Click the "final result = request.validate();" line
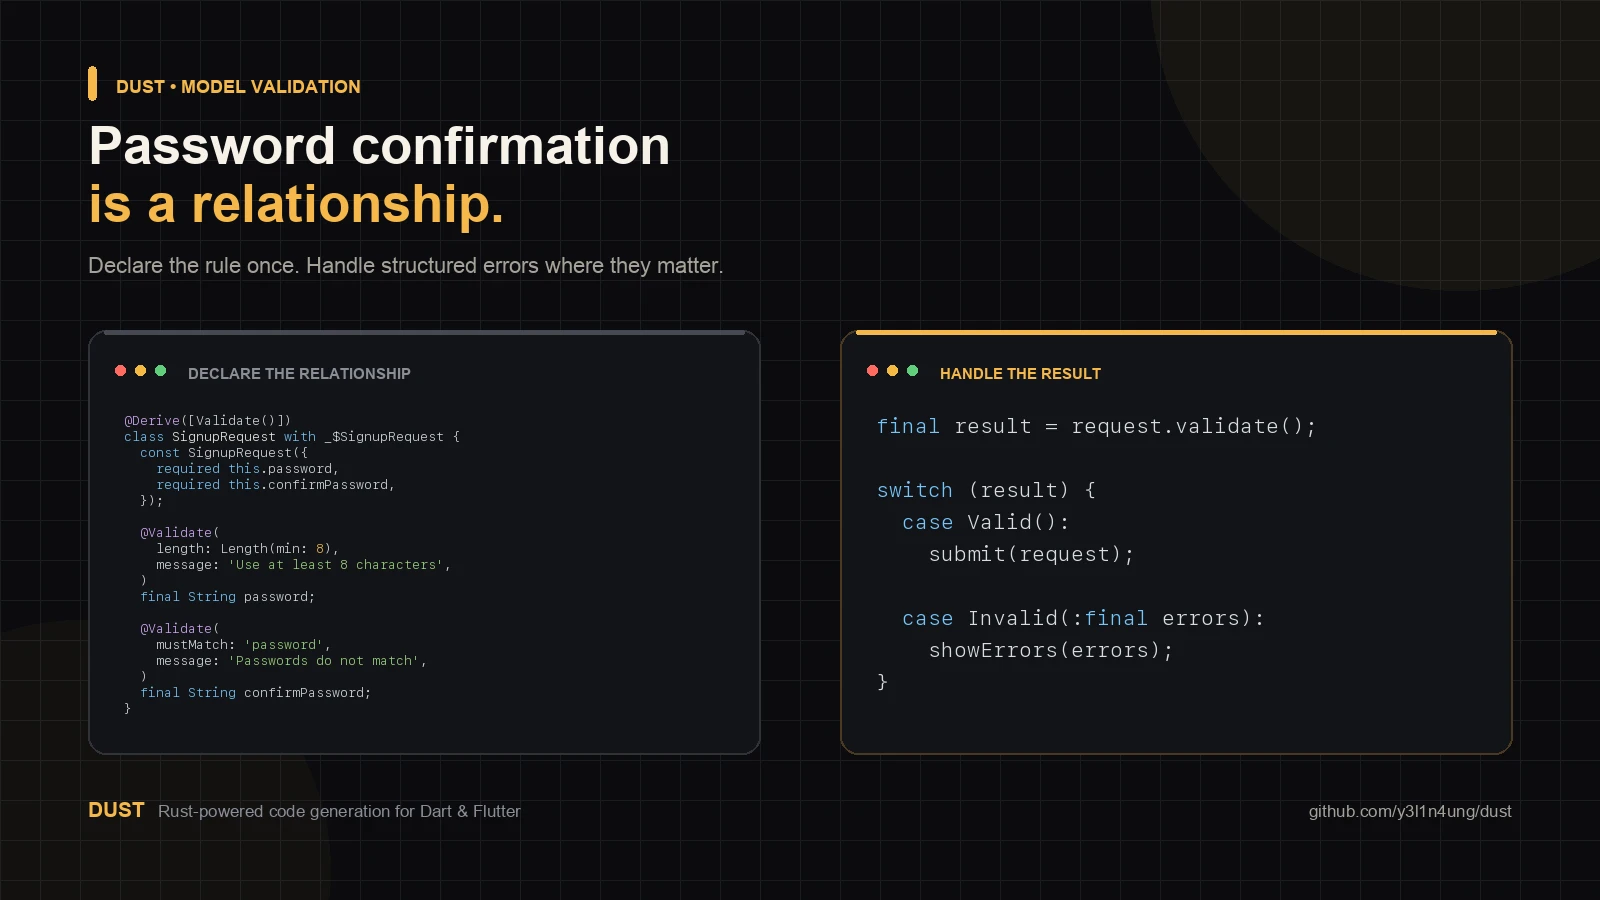The width and height of the screenshot is (1600, 900). pos(1097,427)
